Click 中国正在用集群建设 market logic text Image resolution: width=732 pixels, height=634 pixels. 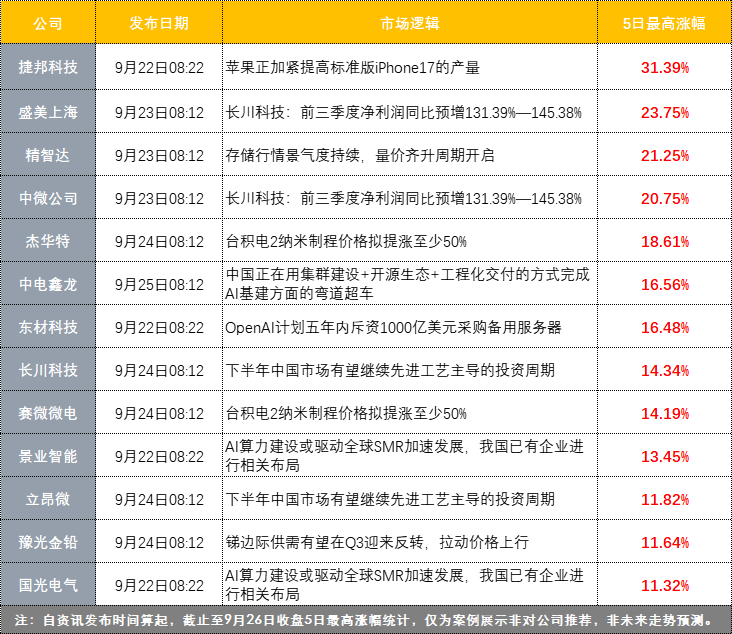coord(407,284)
